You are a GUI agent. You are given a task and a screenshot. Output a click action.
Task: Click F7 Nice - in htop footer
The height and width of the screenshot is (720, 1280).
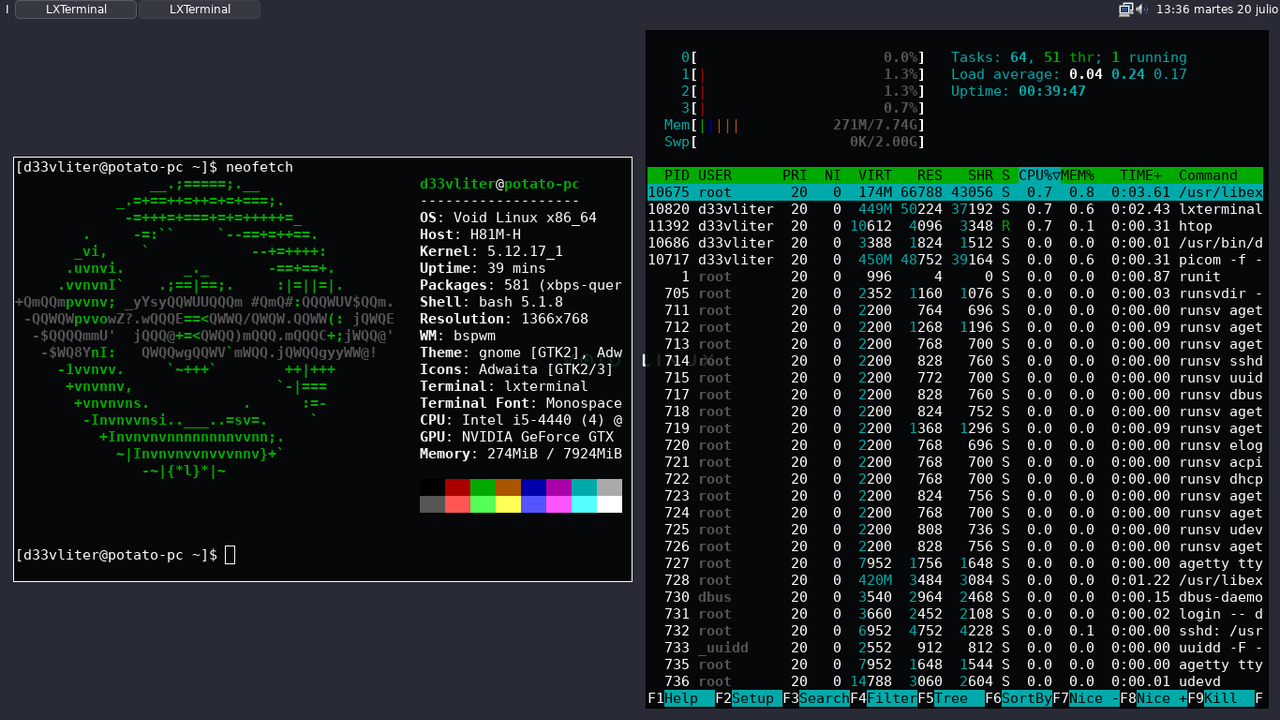(1086, 698)
